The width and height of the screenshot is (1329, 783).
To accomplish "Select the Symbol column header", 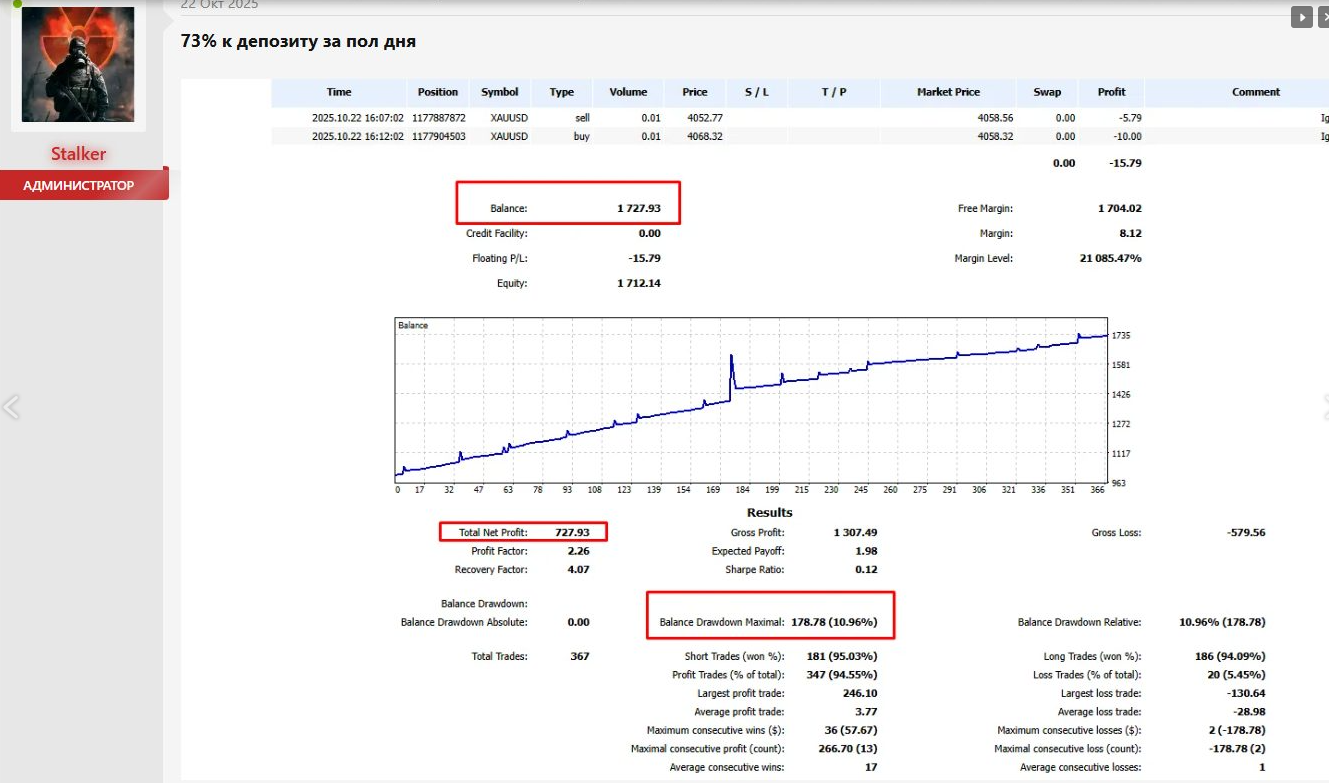I will [x=500, y=92].
